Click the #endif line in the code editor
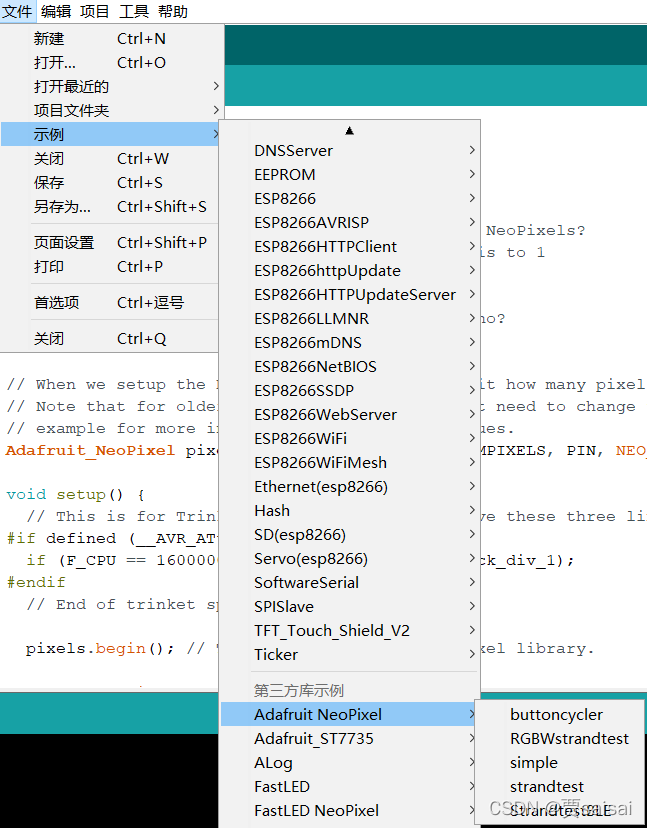 click(36, 582)
